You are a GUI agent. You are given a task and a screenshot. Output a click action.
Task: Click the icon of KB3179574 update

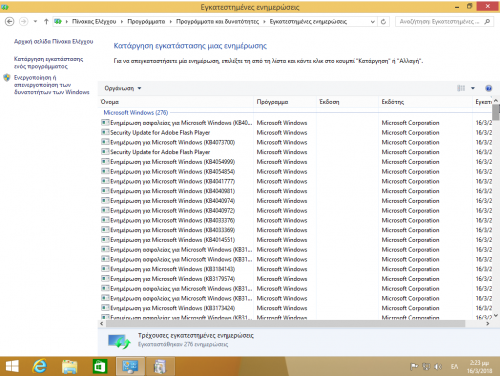(x=105, y=278)
